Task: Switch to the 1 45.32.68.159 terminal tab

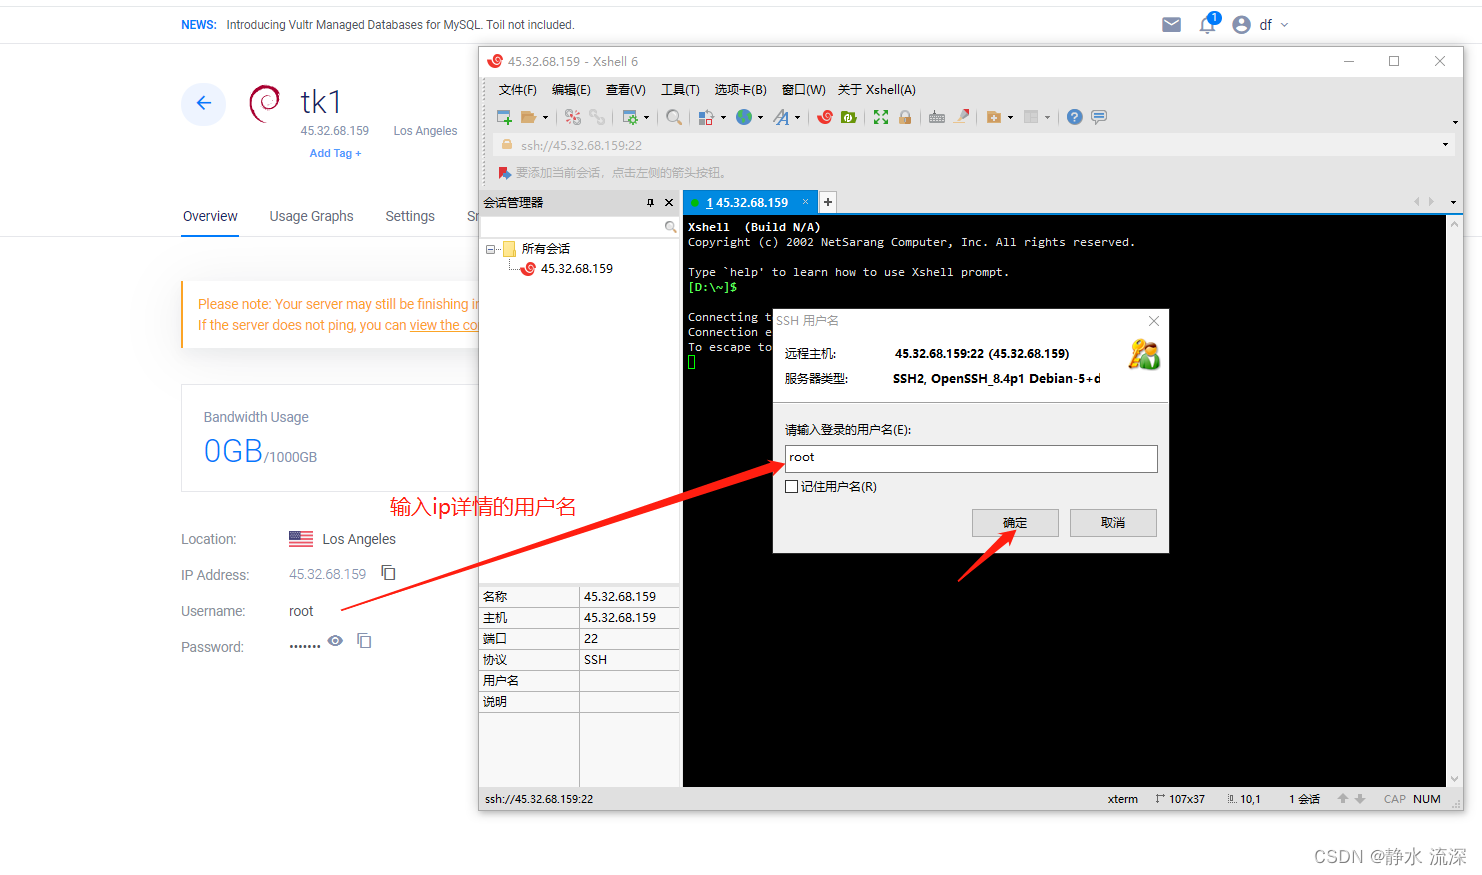Action: pos(750,203)
